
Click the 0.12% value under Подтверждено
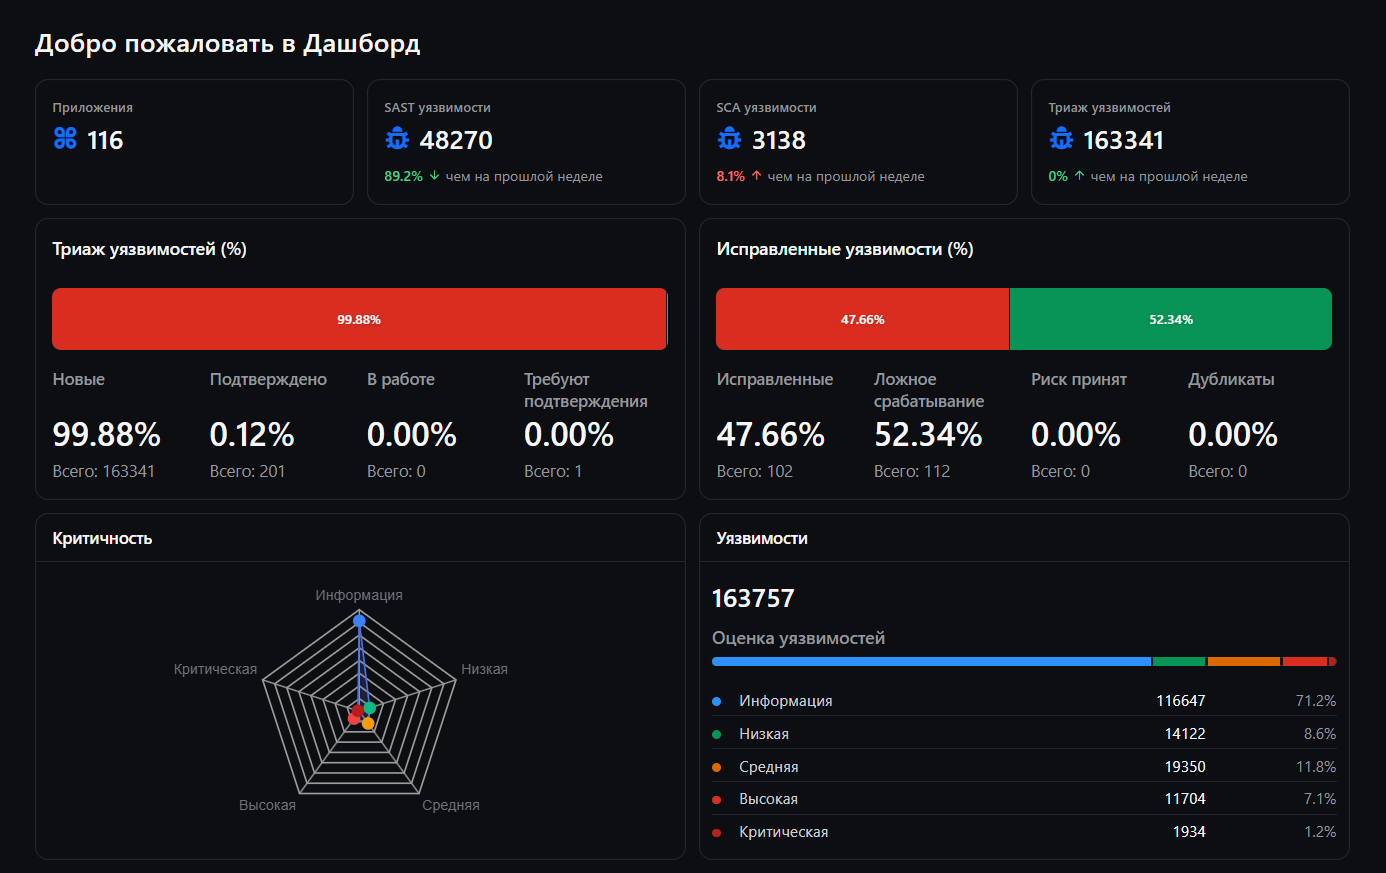(252, 434)
